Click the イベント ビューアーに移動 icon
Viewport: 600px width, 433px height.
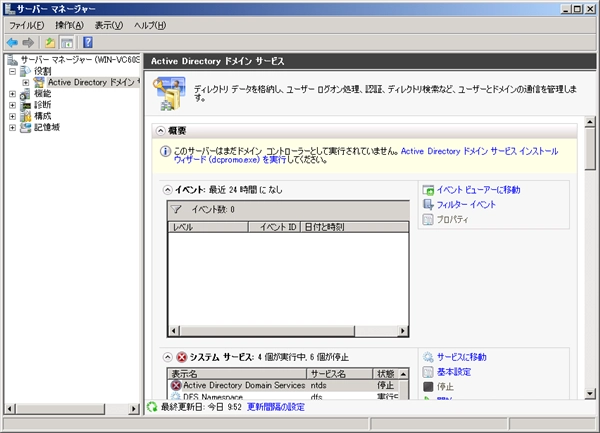(428, 190)
